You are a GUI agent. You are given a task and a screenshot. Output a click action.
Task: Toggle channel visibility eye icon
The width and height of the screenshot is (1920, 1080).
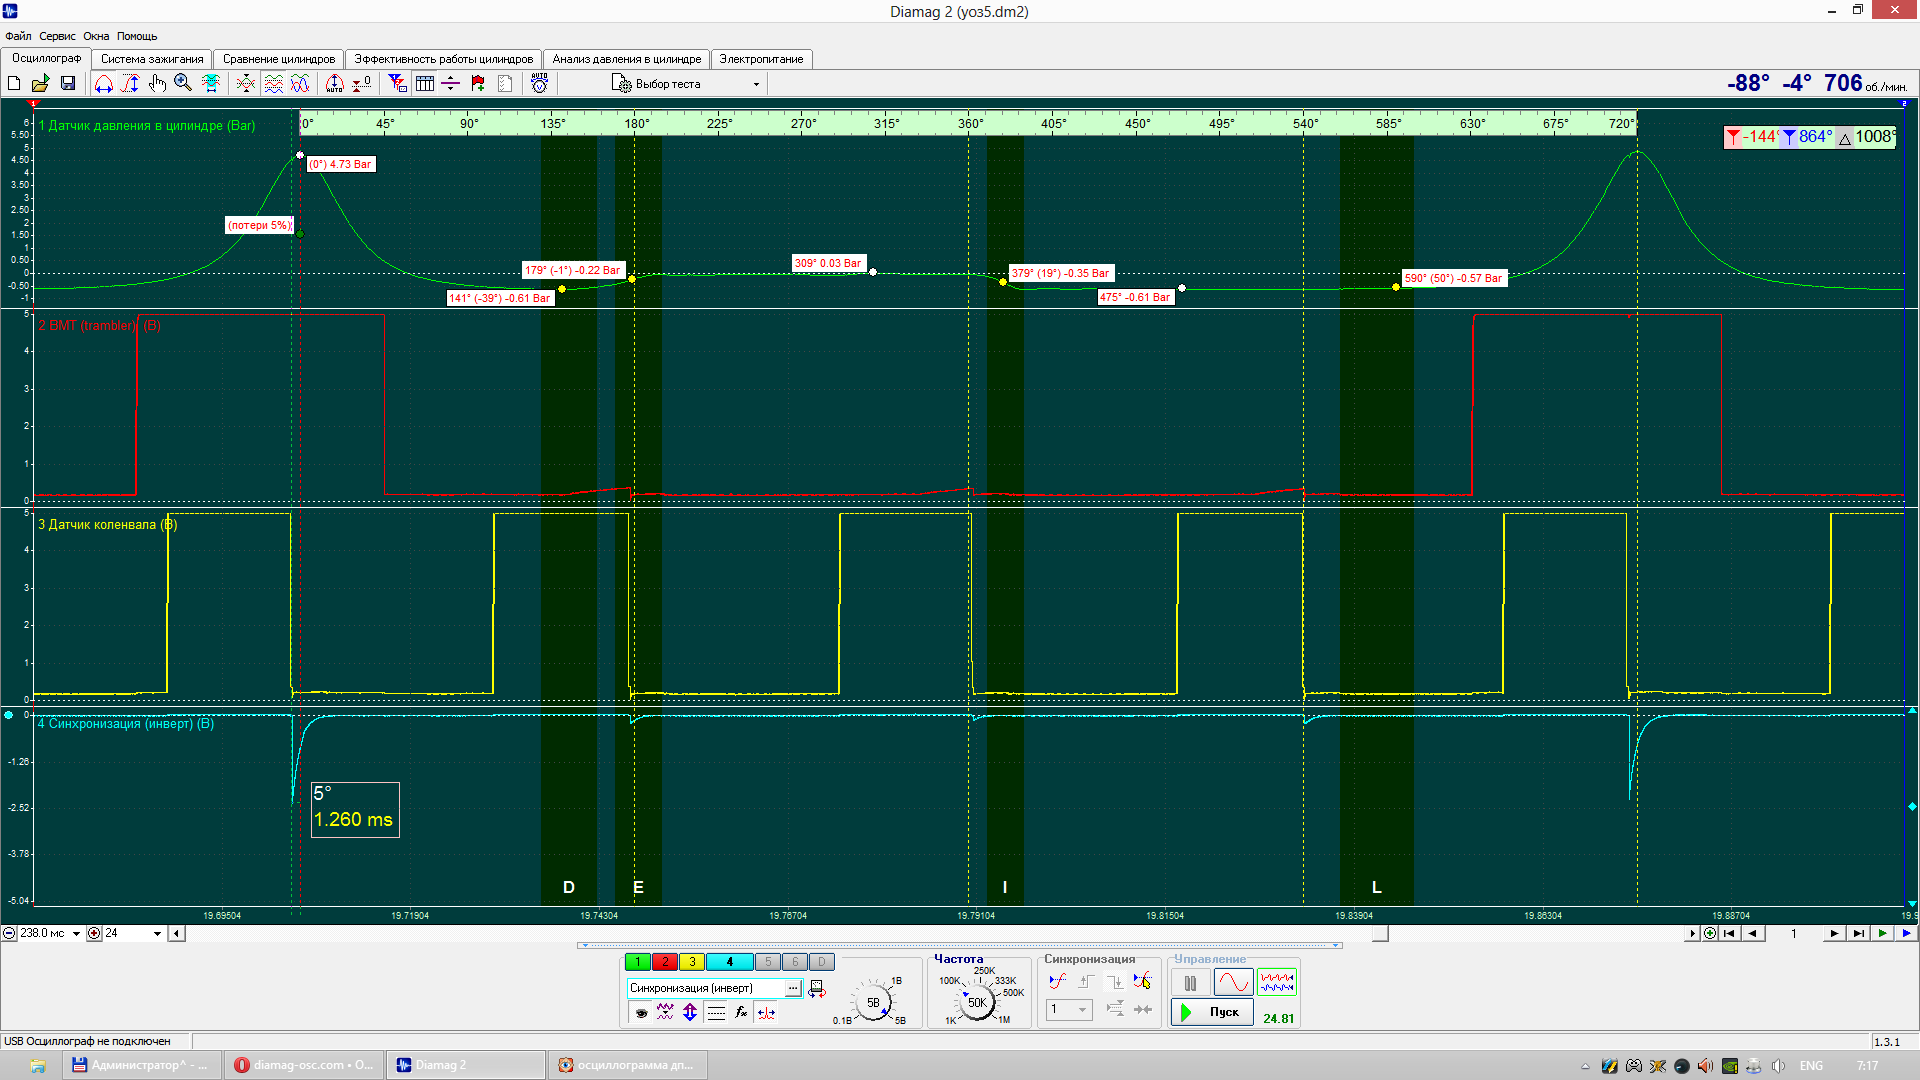coord(641,1013)
